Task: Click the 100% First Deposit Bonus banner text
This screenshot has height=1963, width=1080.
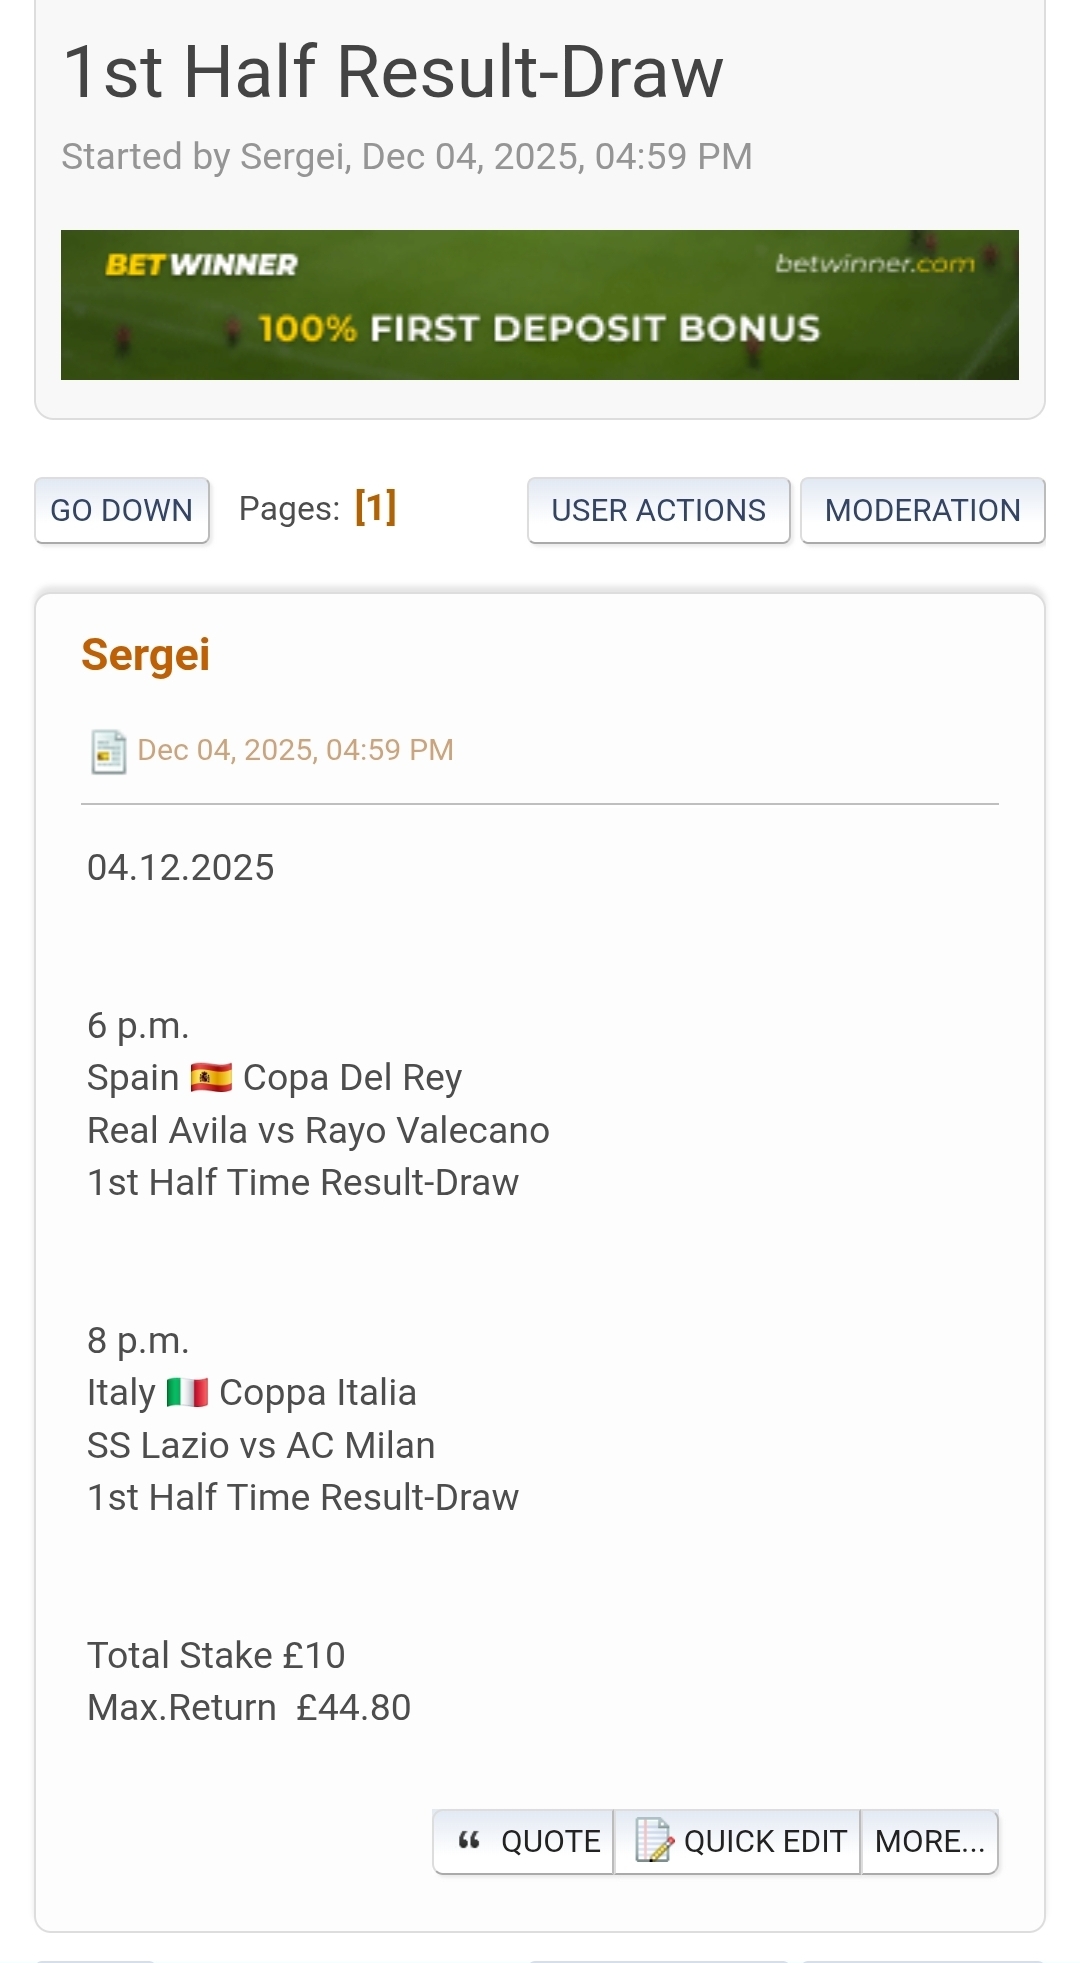Action: click(x=539, y=329)
